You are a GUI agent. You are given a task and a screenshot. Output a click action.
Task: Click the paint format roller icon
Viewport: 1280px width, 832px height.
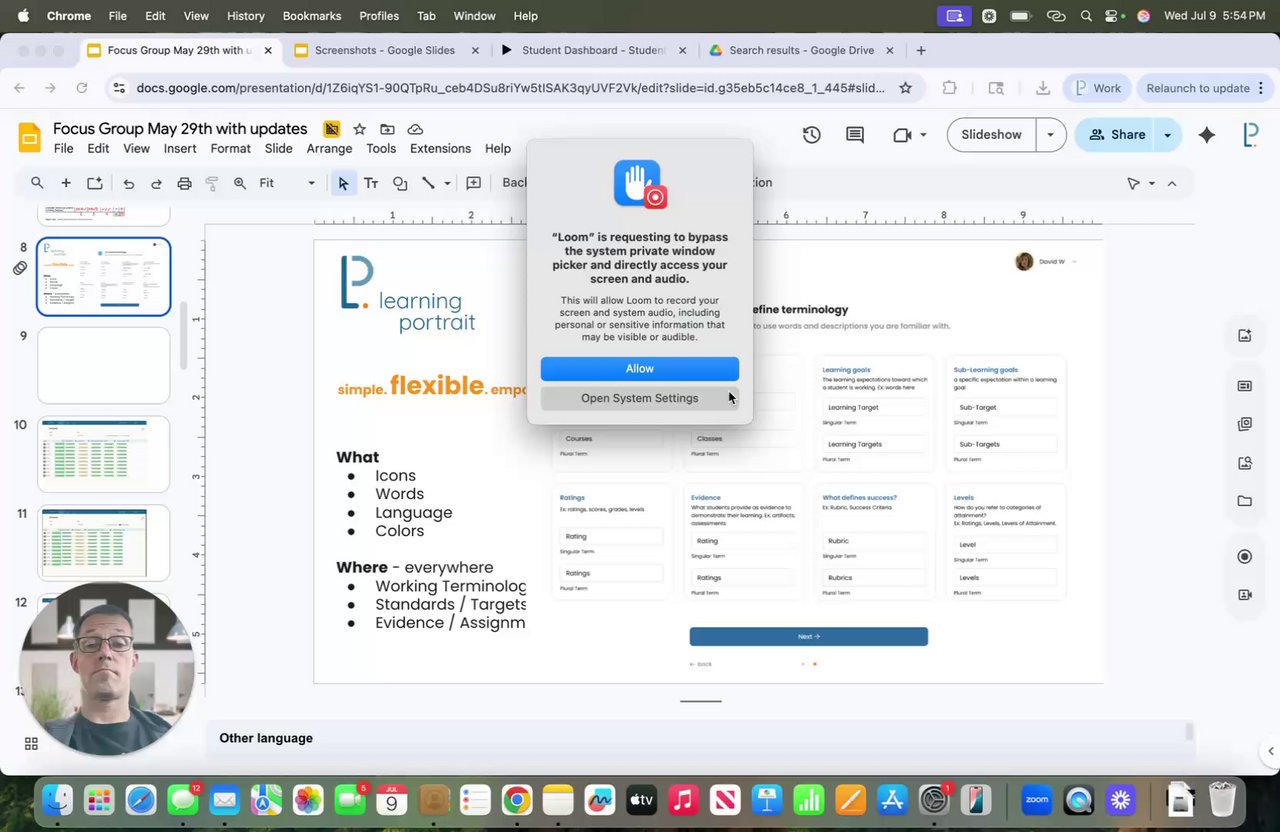click(x=212, y=183)
